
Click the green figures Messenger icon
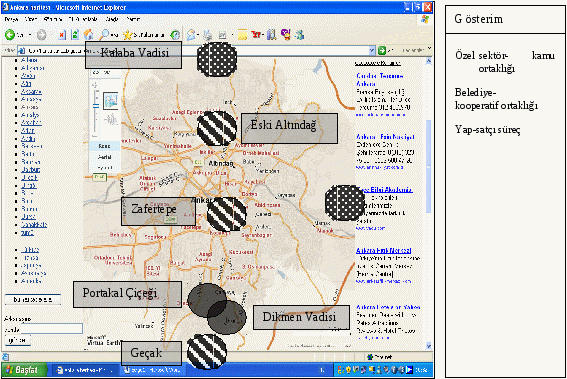coord(299,35)
